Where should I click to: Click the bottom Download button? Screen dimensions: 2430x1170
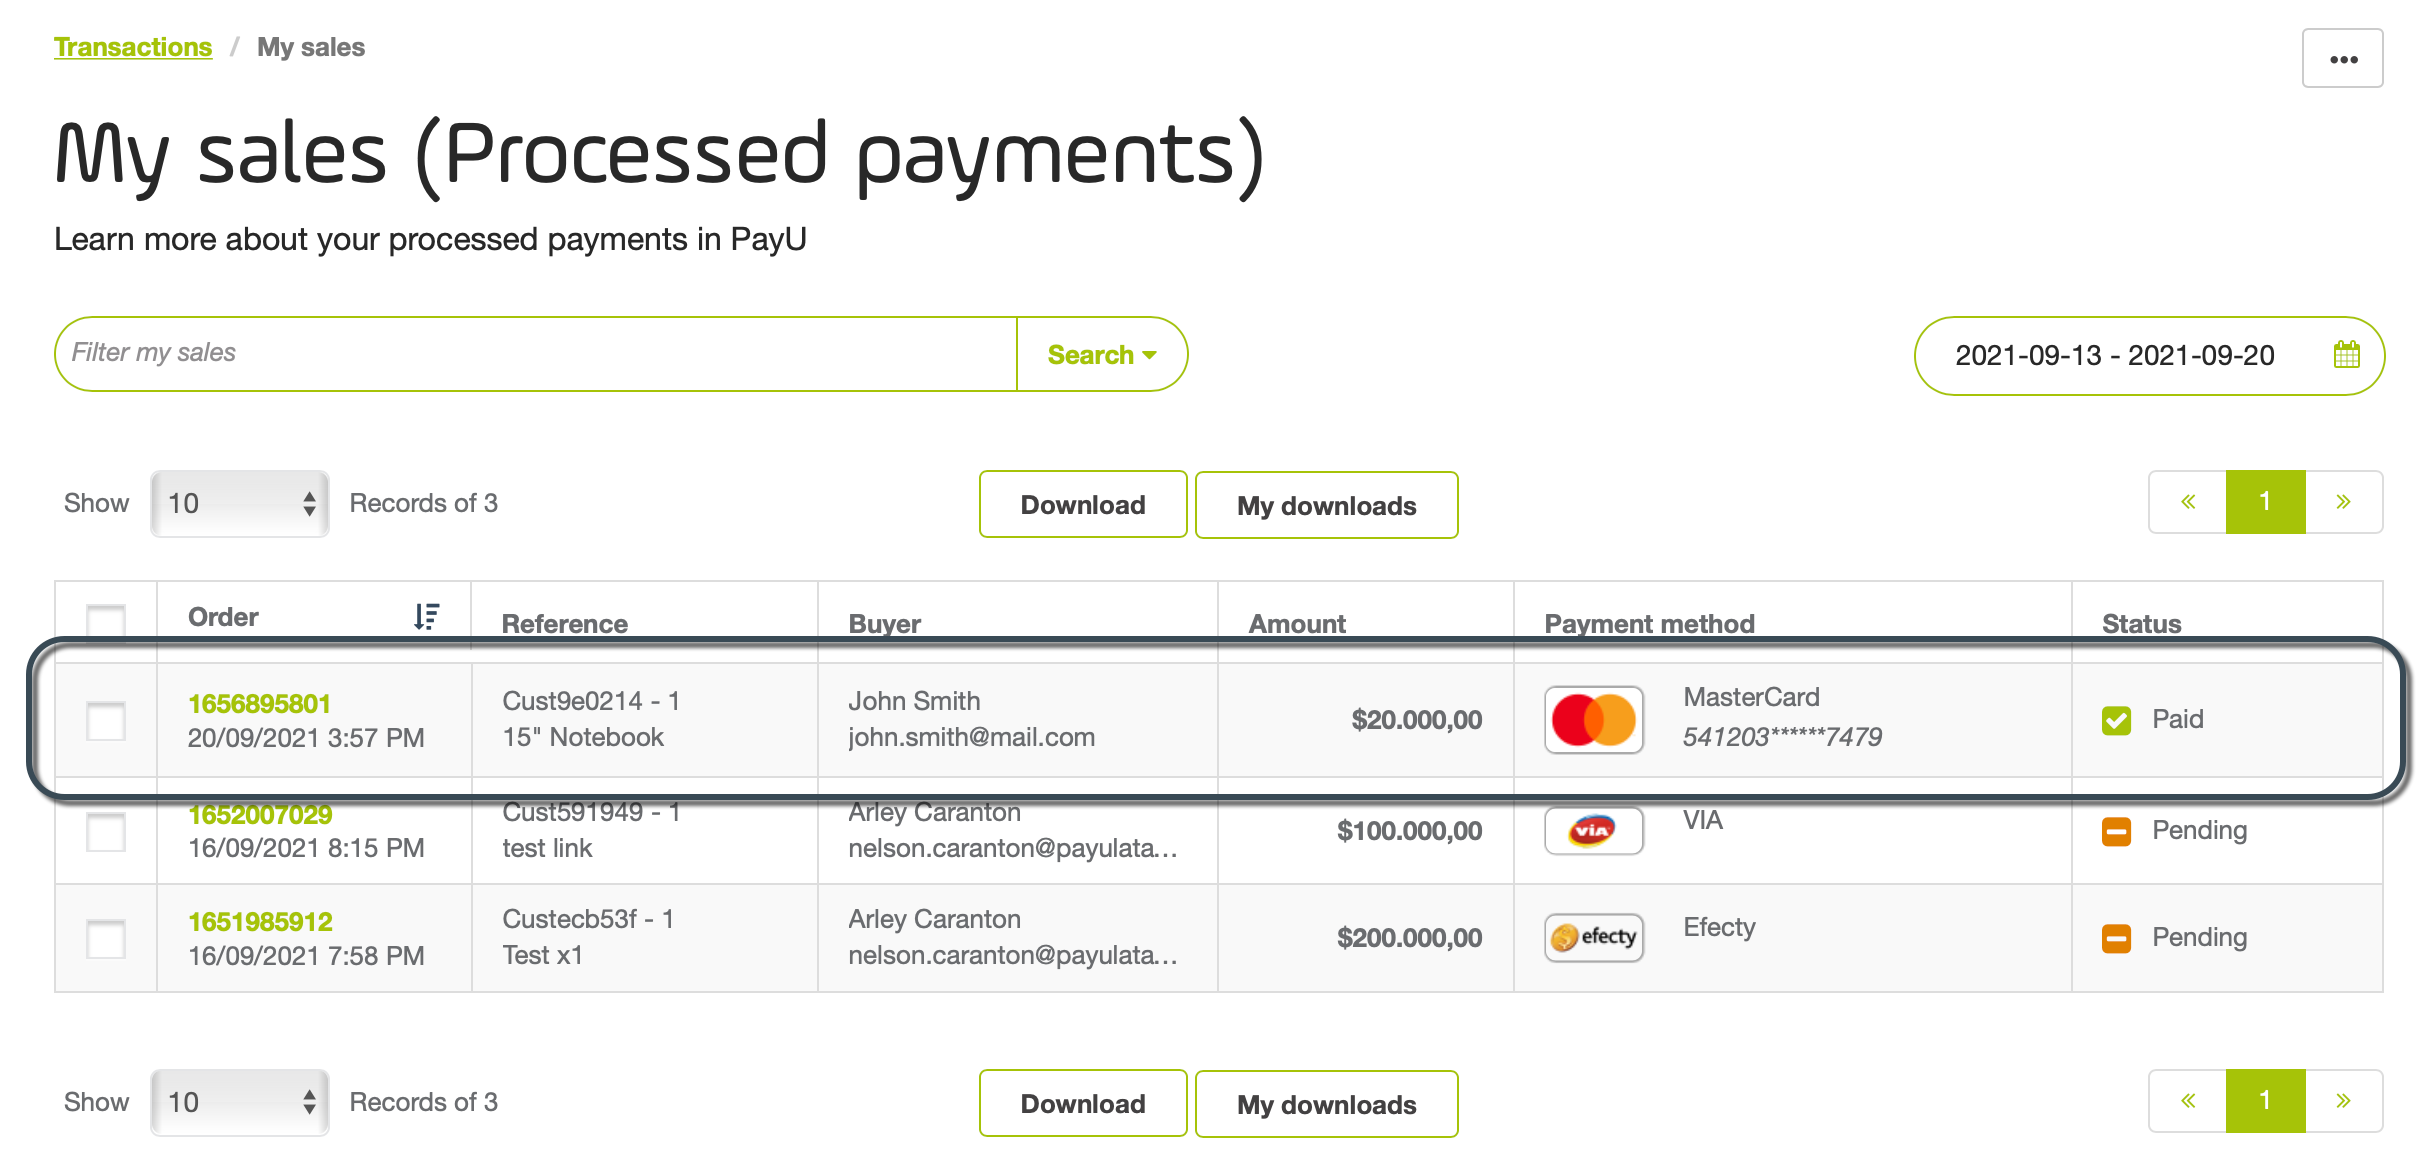pyautogui.click(x=1083, y=1103)
